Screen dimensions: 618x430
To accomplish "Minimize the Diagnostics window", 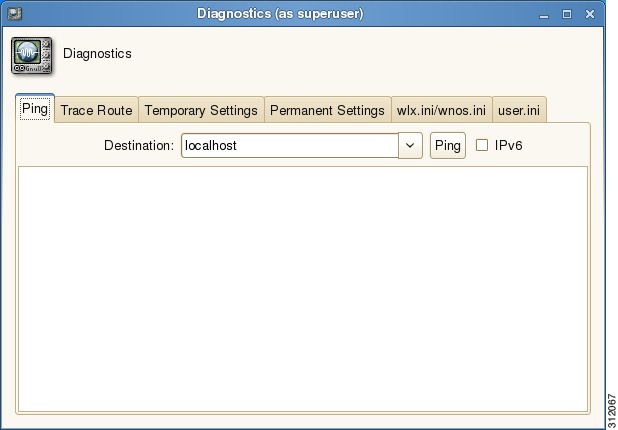I will 544,15.
